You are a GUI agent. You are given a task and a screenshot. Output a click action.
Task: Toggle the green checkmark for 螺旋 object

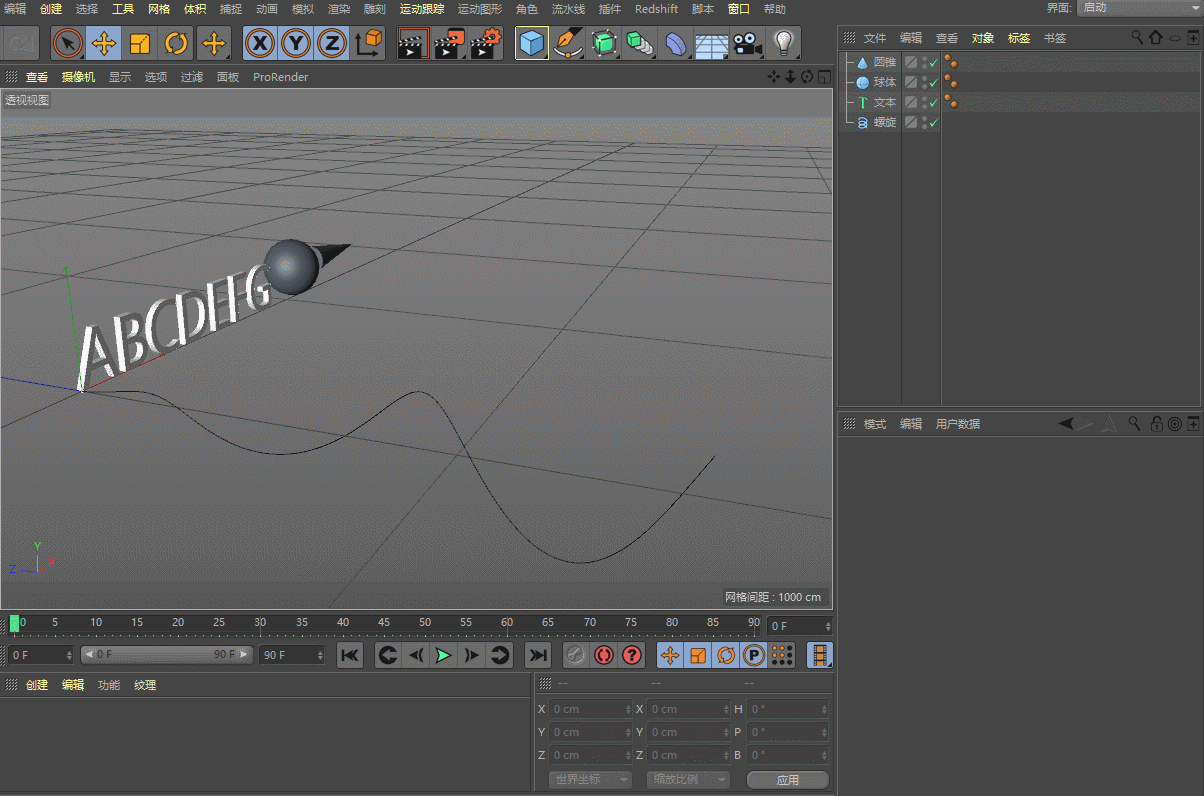point(934,122)
